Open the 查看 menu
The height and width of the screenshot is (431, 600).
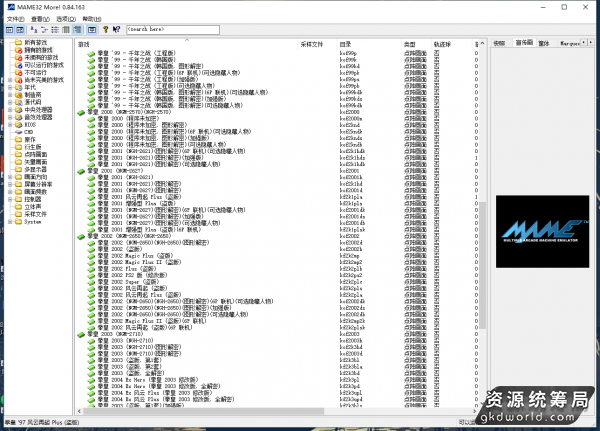click(x=40, y=19)
